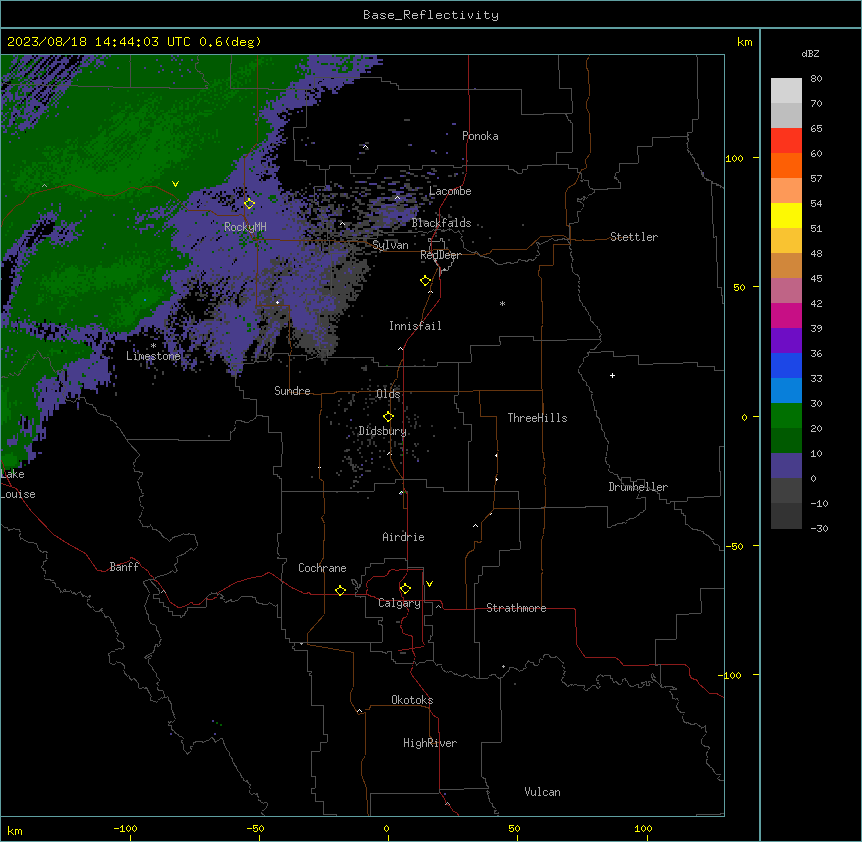Click the dBZ legend heading
This screenshot has height=842, width=862.
810,54
